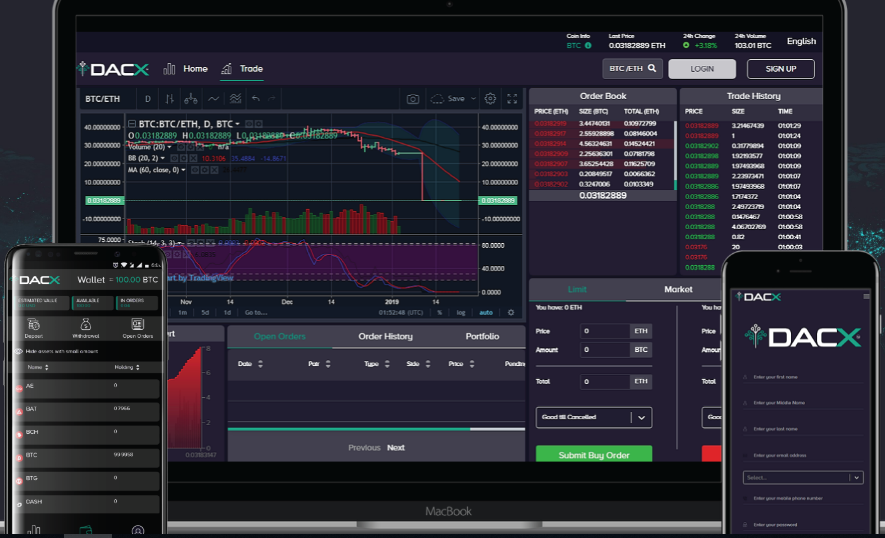Open the Good till Cancelled dropdown
The width and height of the screenshot is (885, 538).
(x=594, y=418)
